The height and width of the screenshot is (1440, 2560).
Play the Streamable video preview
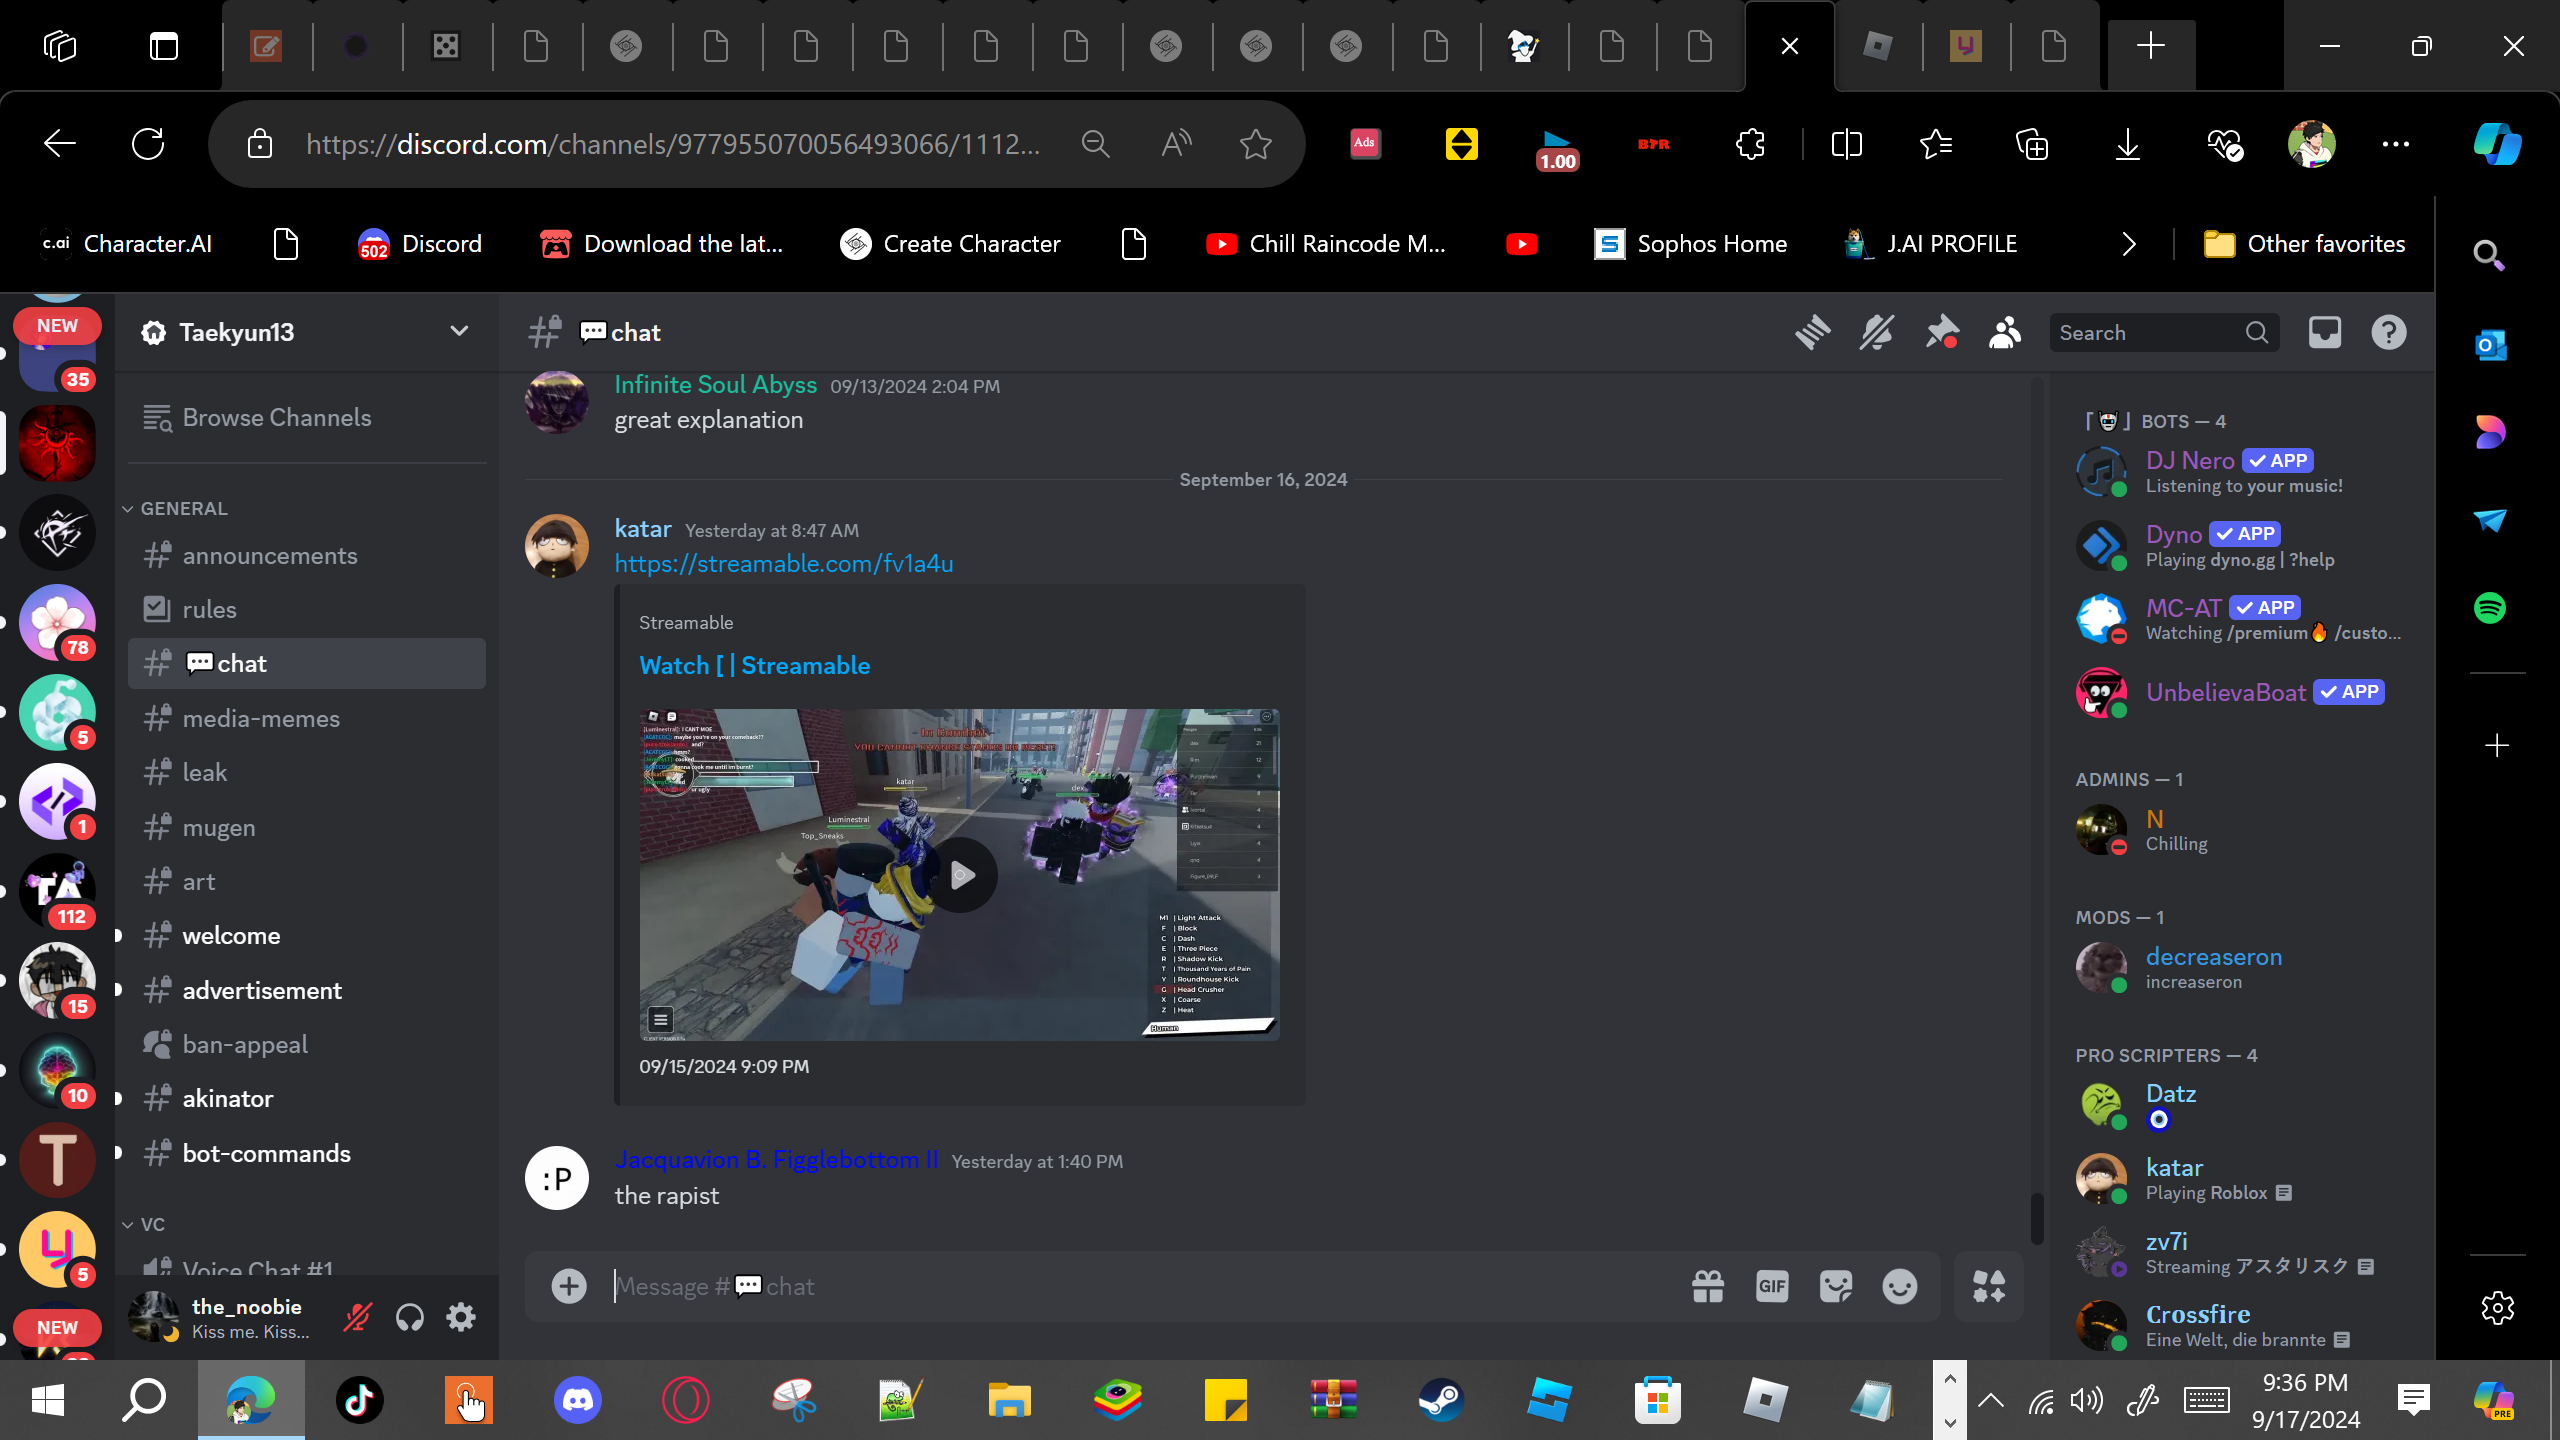coord(961,876)
